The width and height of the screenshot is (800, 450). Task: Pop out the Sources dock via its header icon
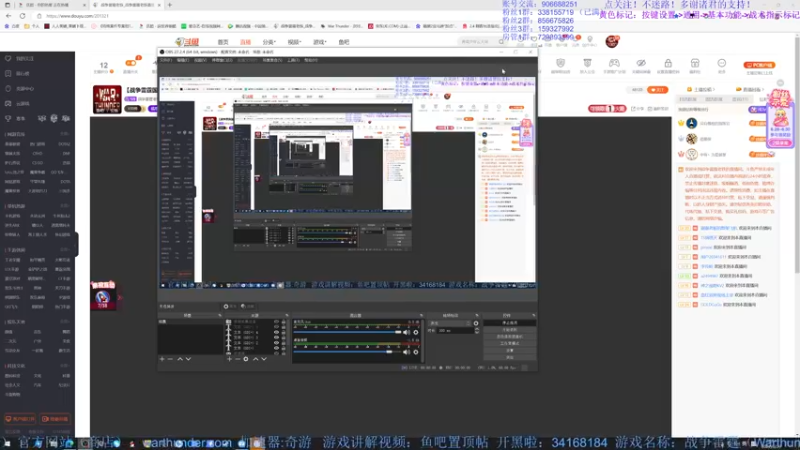(287, 315)
